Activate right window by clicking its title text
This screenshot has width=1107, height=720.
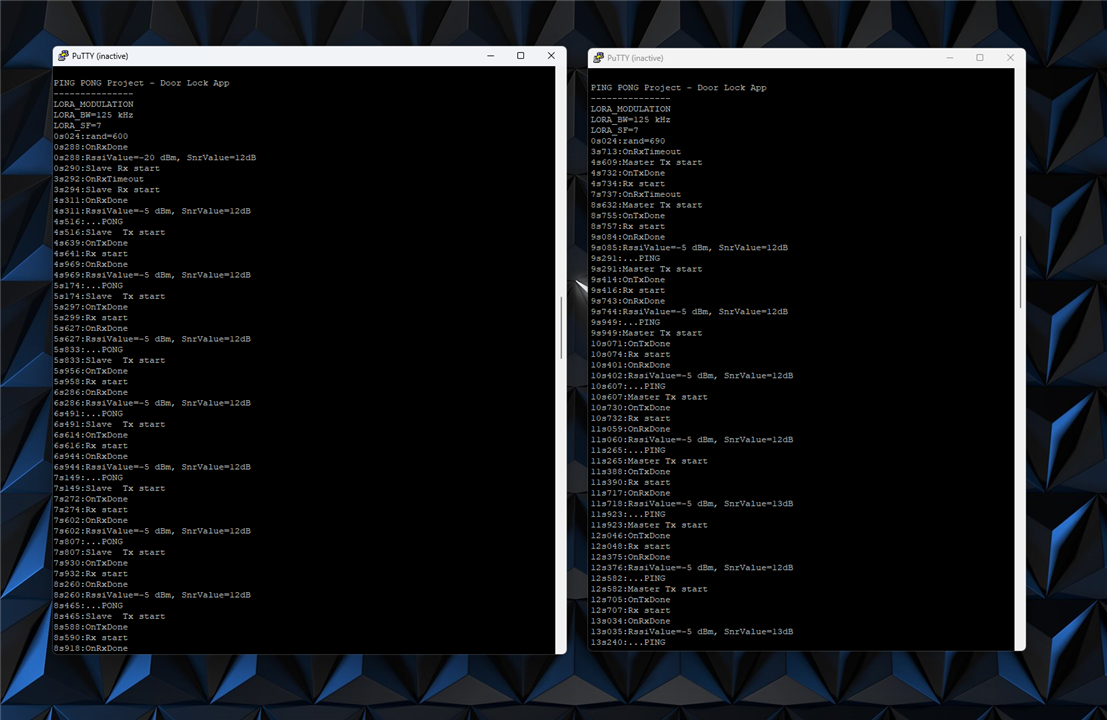(x=635, y=58)
